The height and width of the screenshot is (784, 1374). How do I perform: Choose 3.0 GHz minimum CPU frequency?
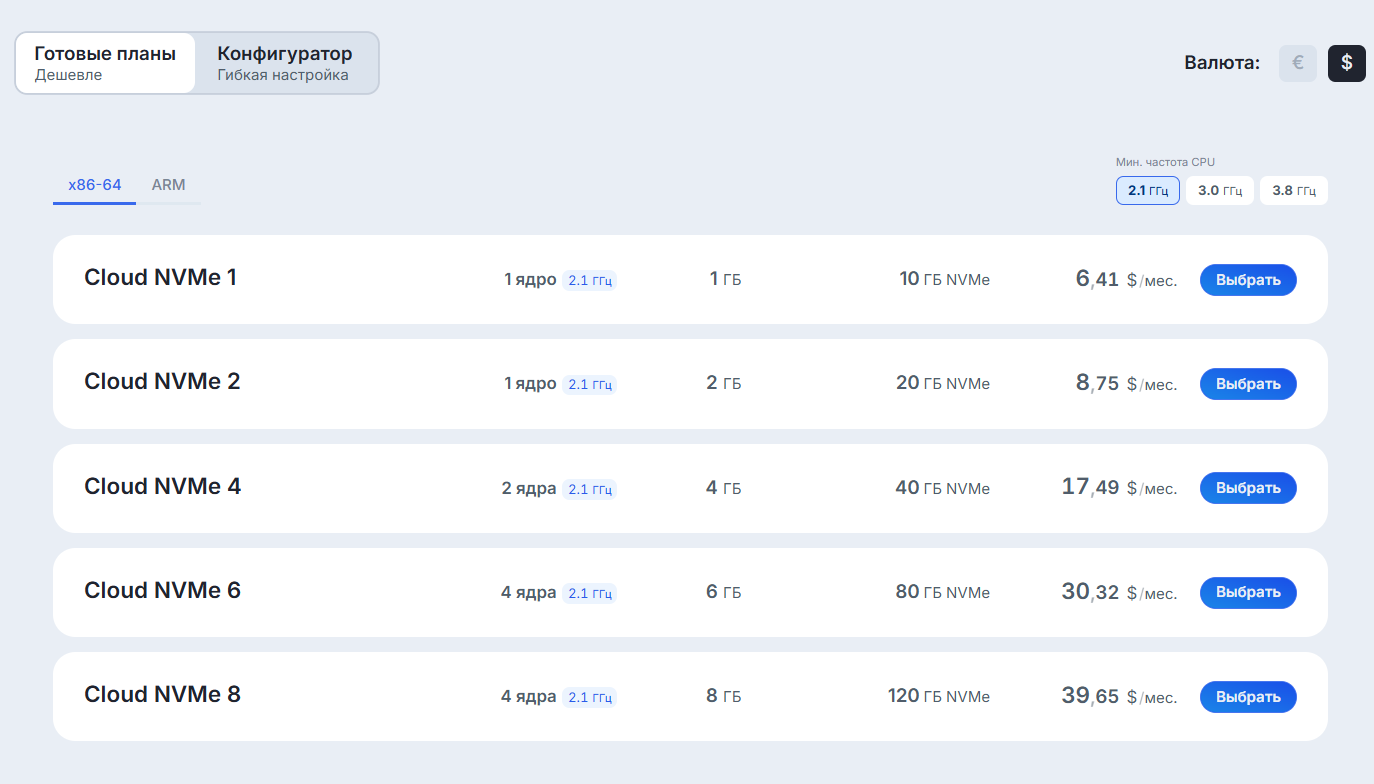click(x=1220, y=190)
